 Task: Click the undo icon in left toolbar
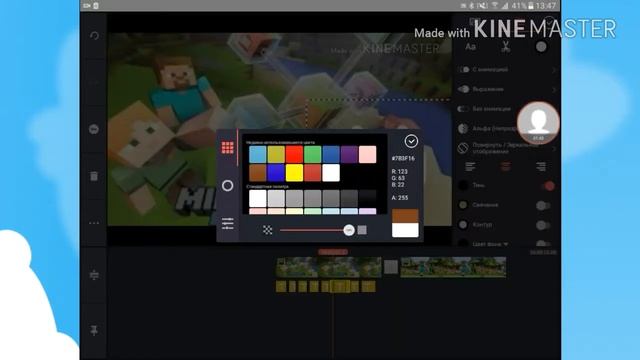(x=94, y=36)
